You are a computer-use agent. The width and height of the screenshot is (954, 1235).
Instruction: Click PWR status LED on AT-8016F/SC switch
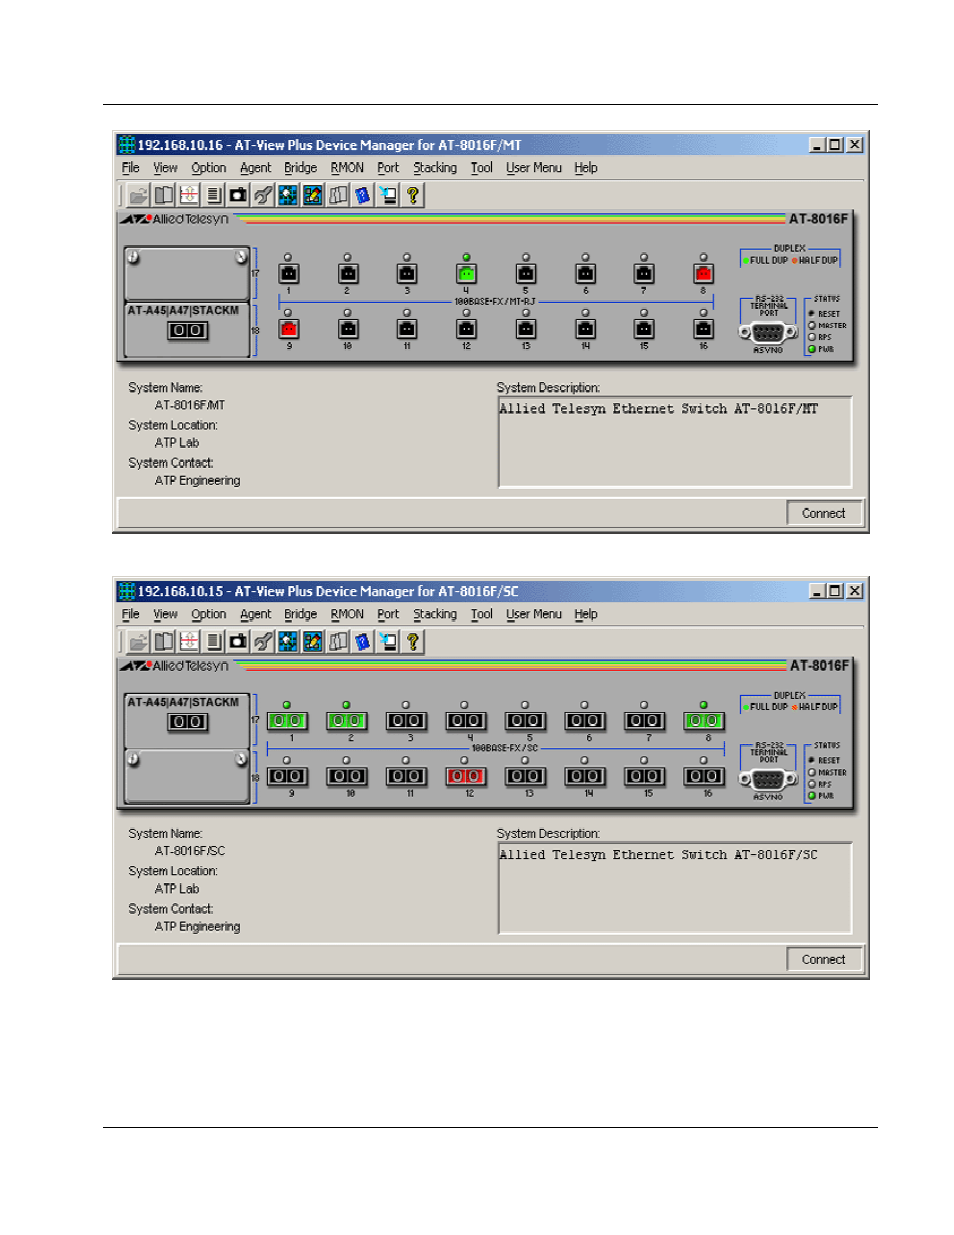(812, 796)
